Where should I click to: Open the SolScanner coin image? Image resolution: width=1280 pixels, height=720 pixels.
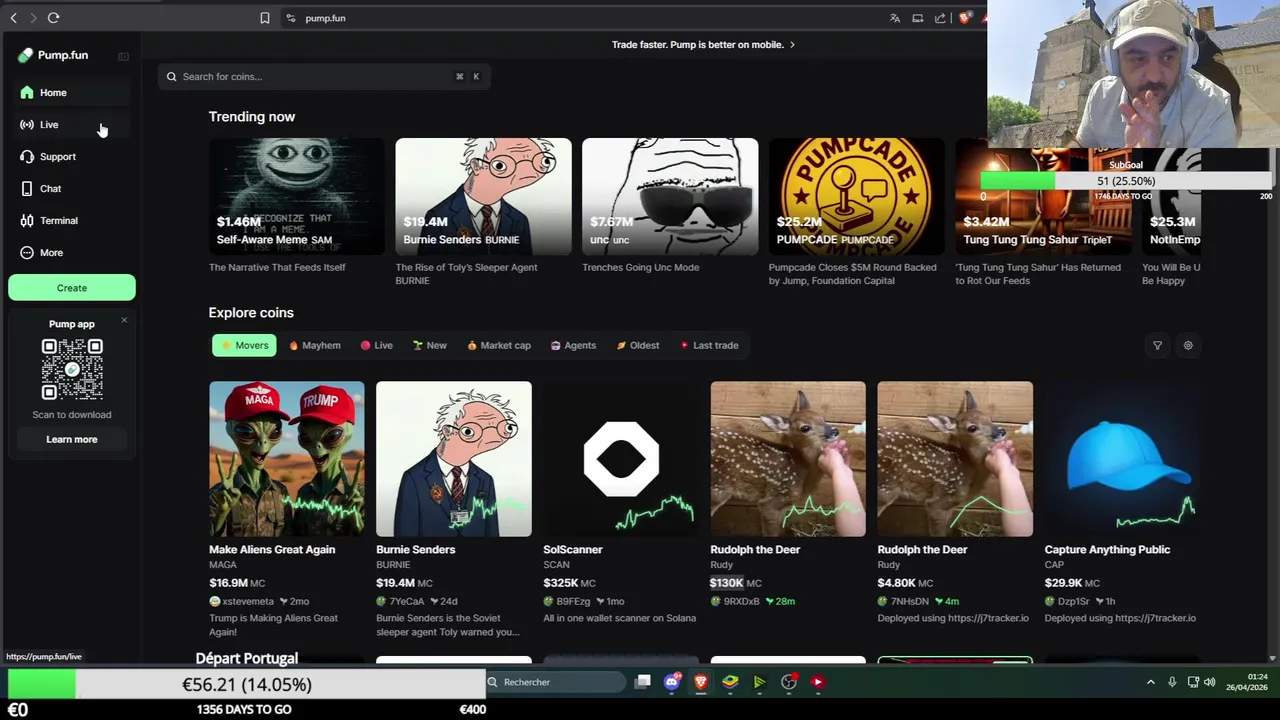(621, 459)
